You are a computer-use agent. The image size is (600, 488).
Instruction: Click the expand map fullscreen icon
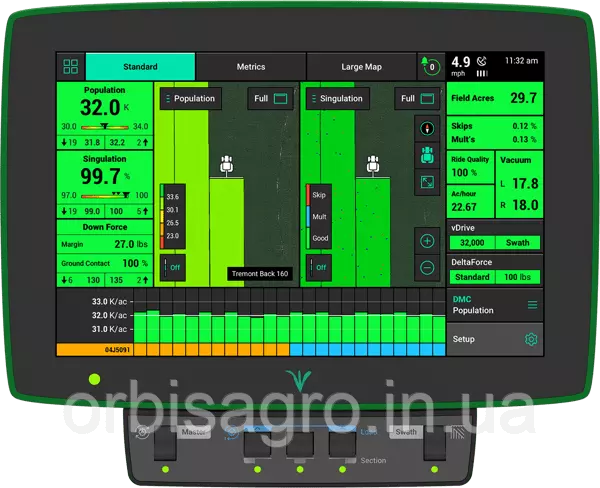click(x=427, y=183)
